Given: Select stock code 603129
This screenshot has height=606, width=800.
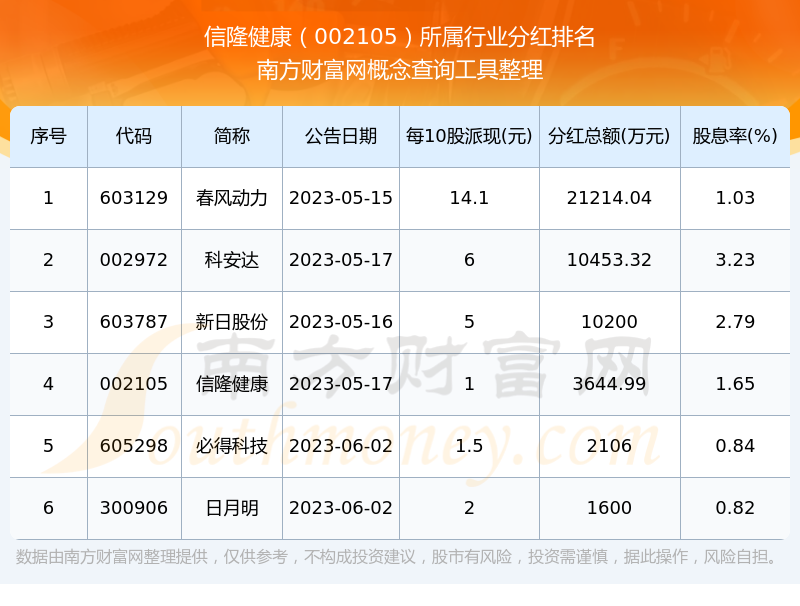Looking at the screenshot, I should point(134,198).
